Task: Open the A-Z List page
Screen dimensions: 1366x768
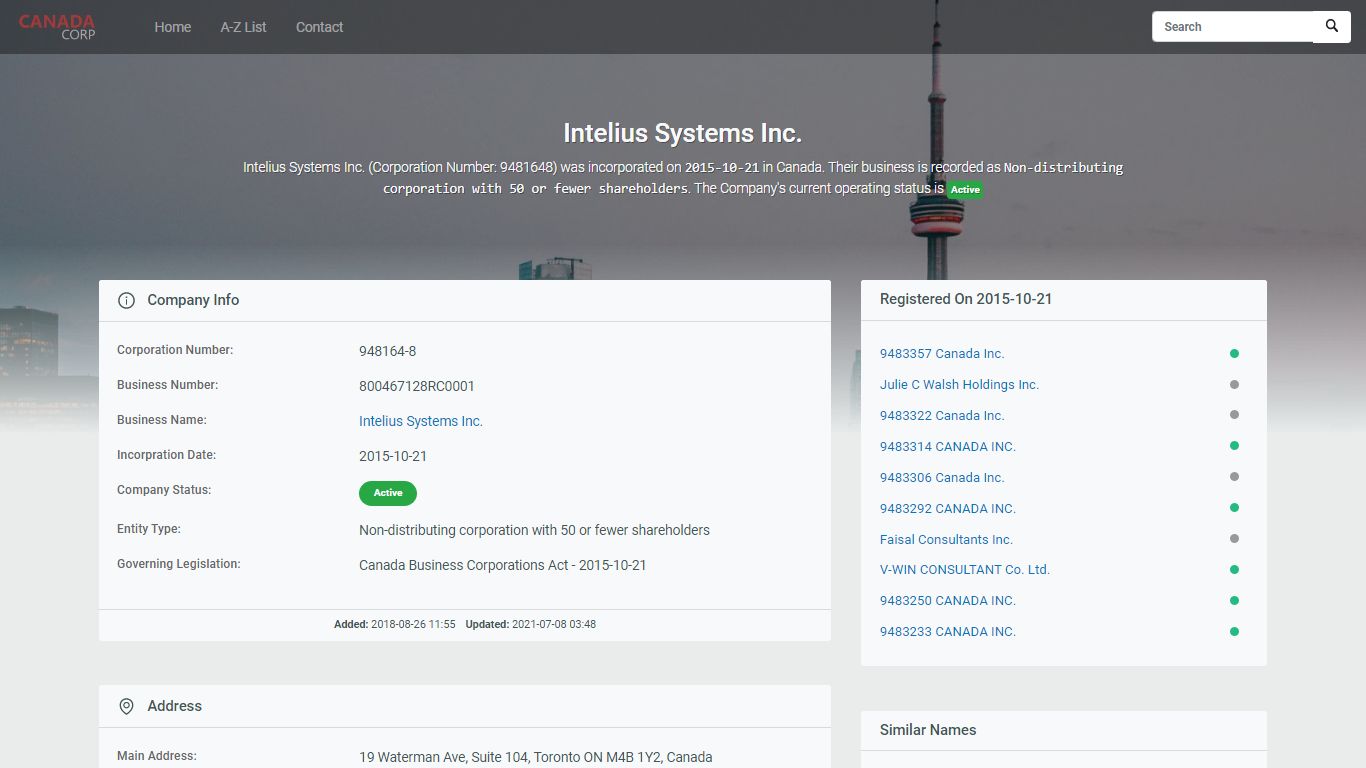Action: click(243, 27)
